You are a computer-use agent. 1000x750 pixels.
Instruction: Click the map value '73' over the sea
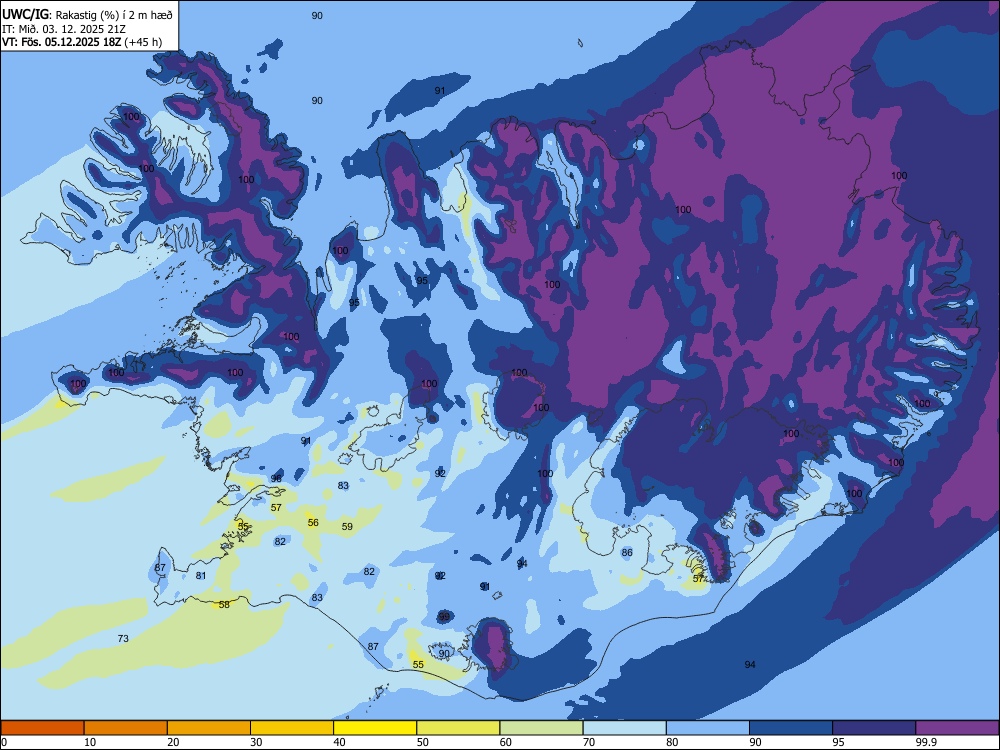(123, 638)
